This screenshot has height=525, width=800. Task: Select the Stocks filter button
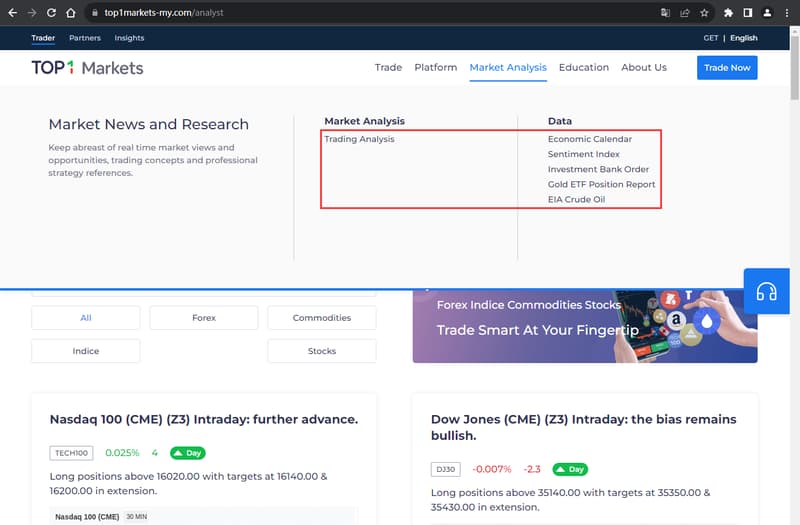[322, 351]
